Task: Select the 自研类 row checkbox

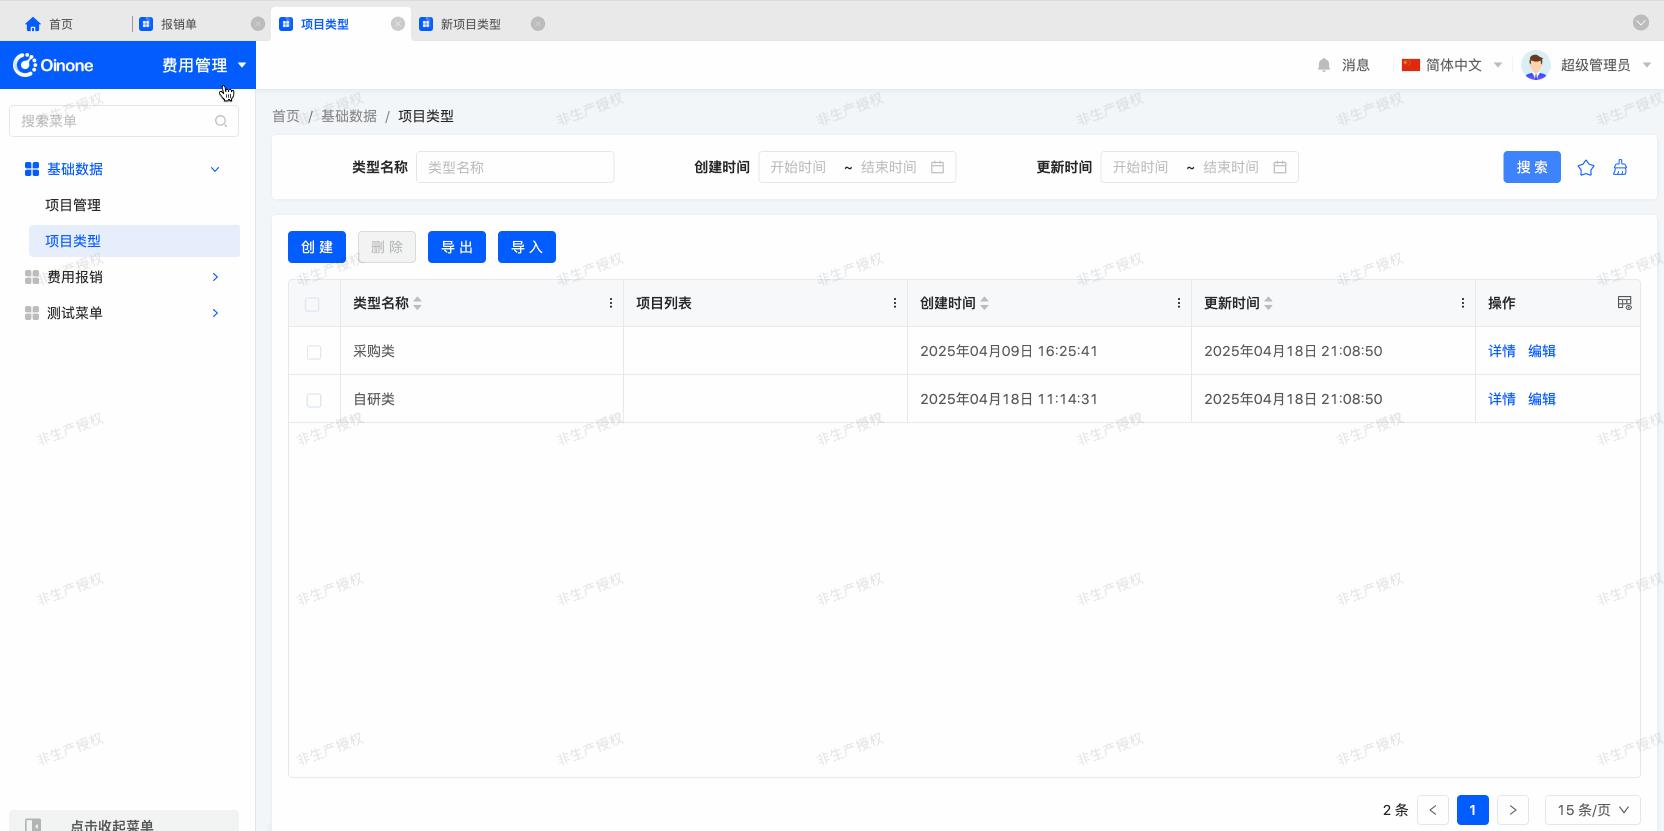Action: click(x=314, y=400)
